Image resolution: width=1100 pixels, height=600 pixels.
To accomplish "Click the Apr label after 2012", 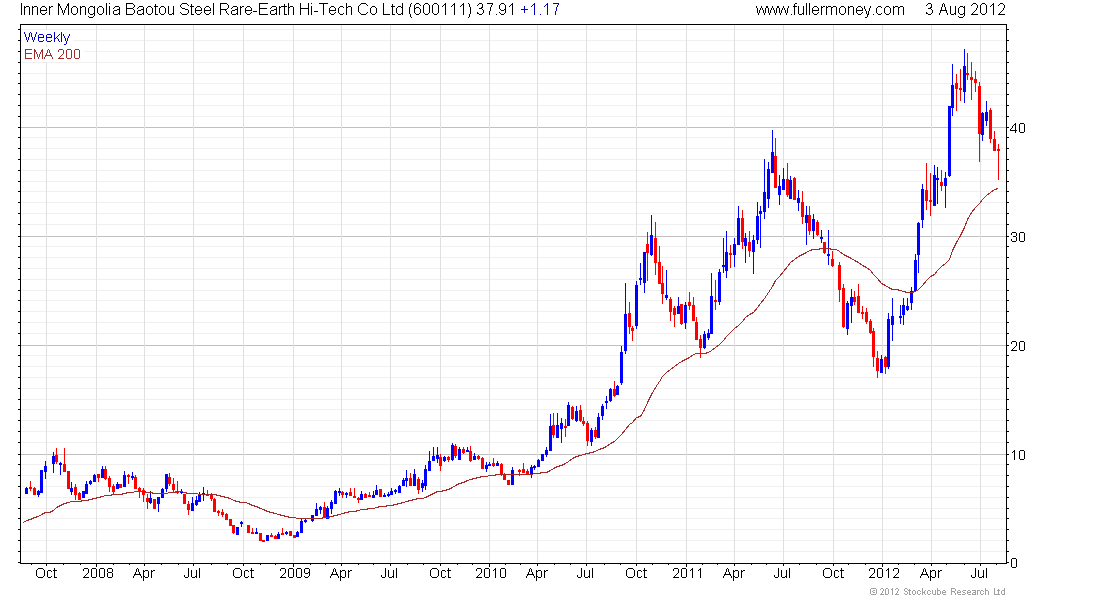I will pos(931,573).
